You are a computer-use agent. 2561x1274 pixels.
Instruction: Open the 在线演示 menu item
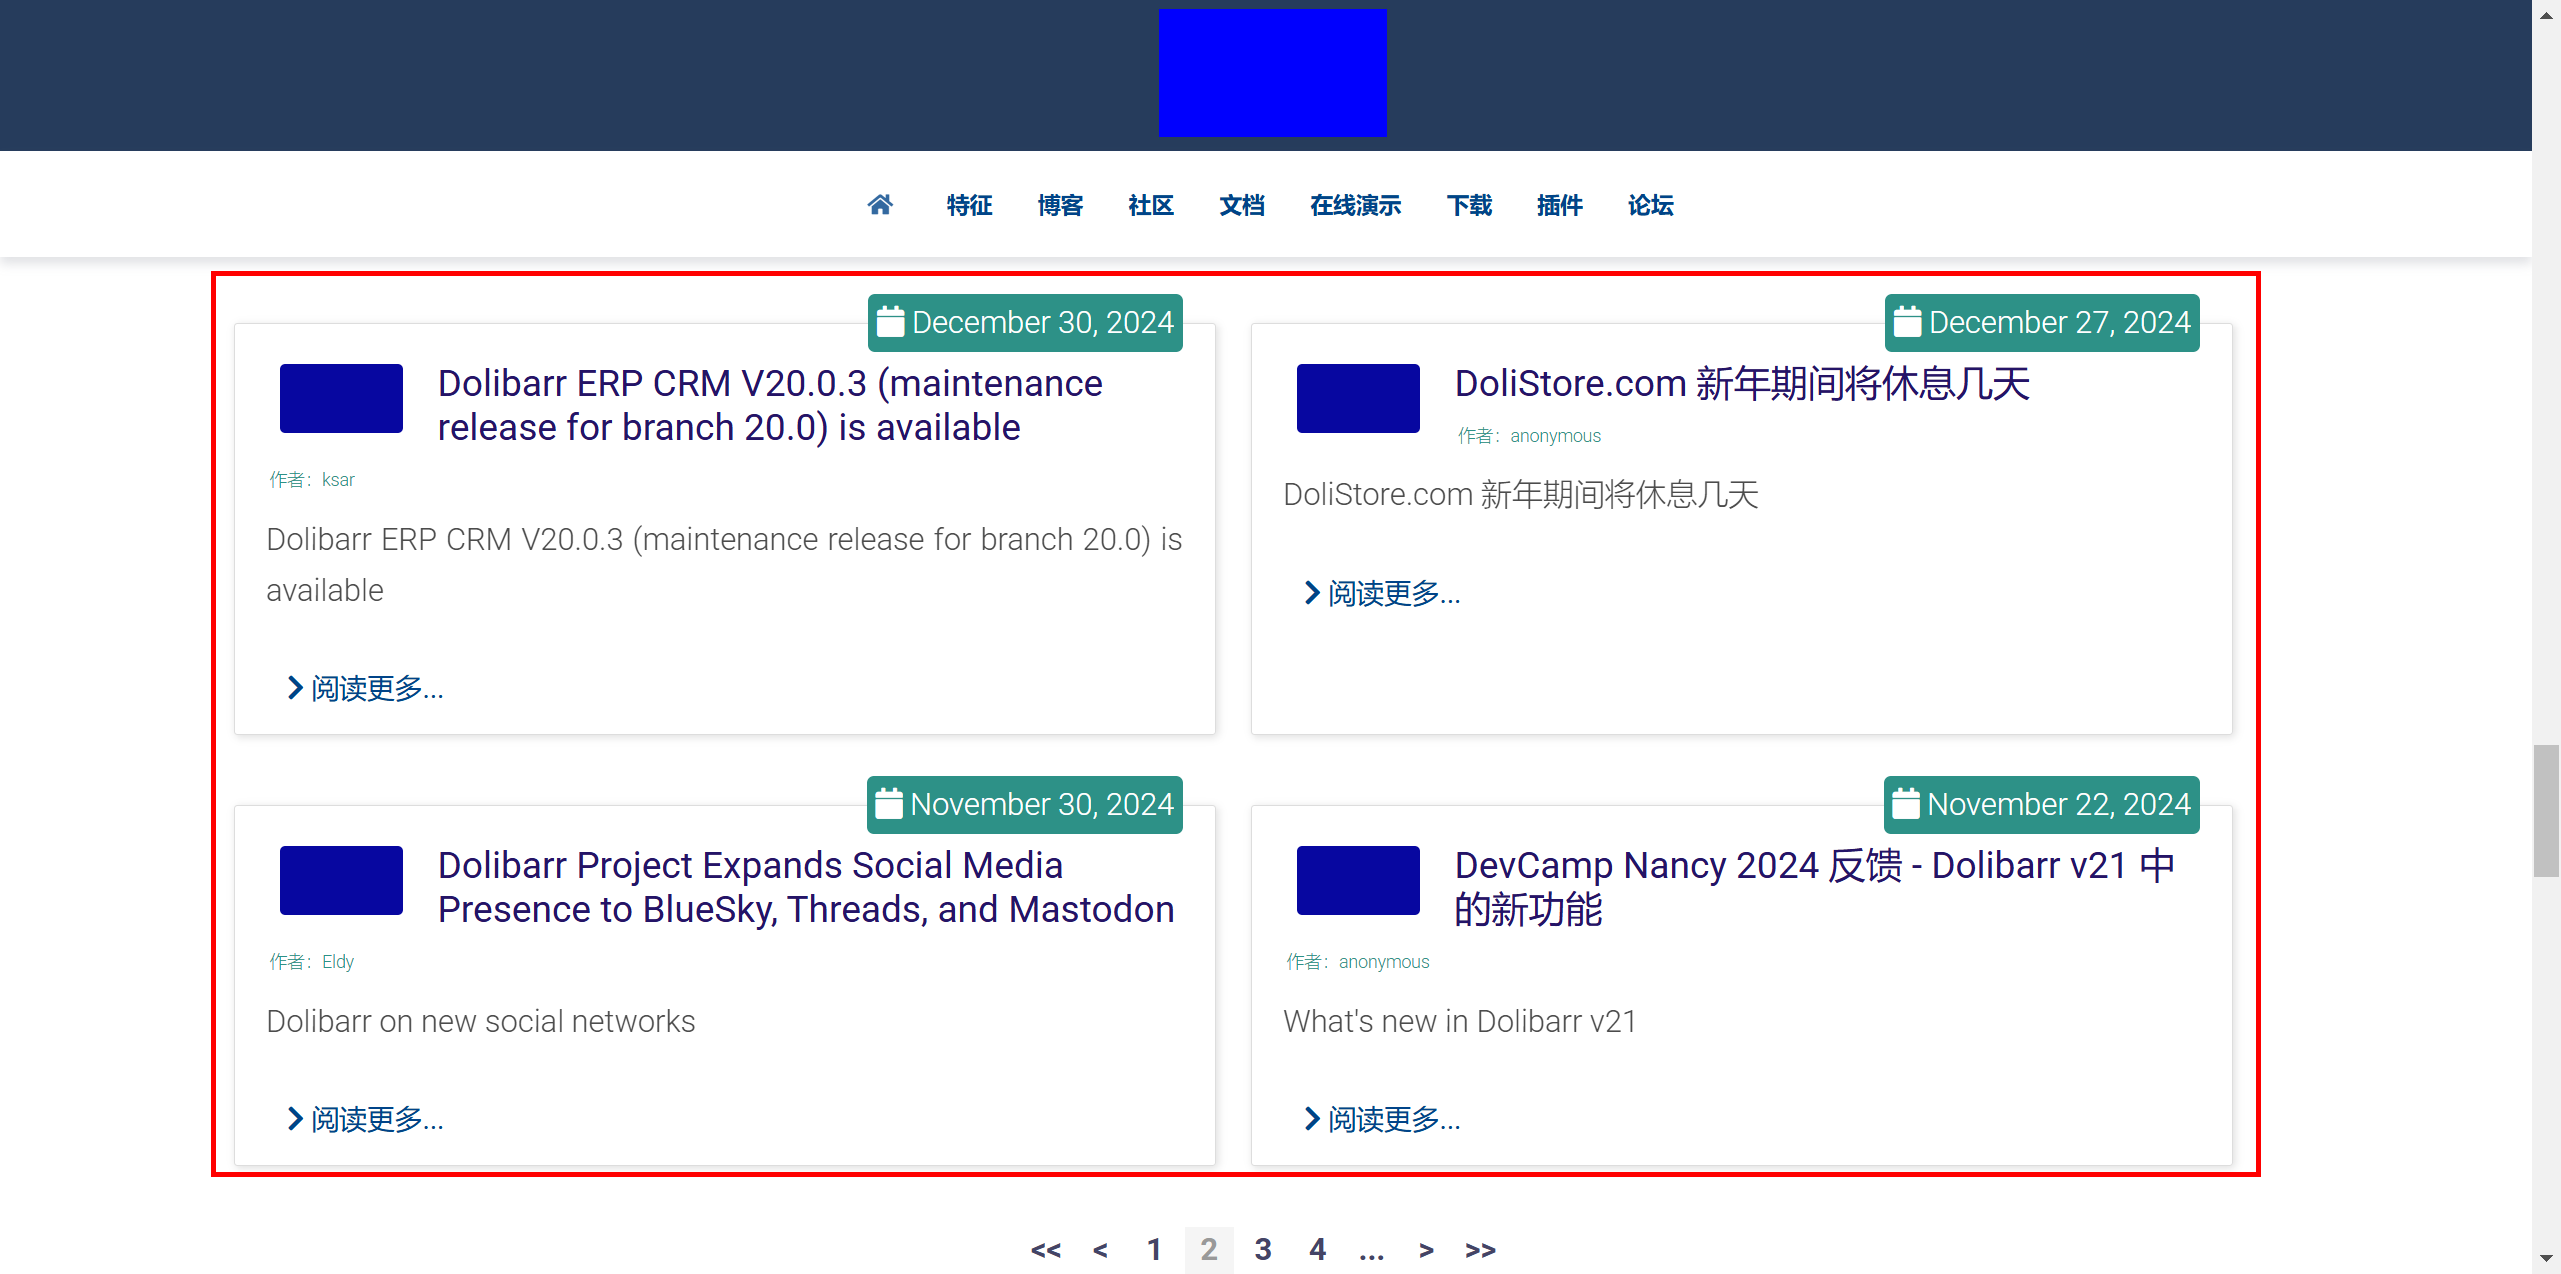click(x=1355, y=205)
